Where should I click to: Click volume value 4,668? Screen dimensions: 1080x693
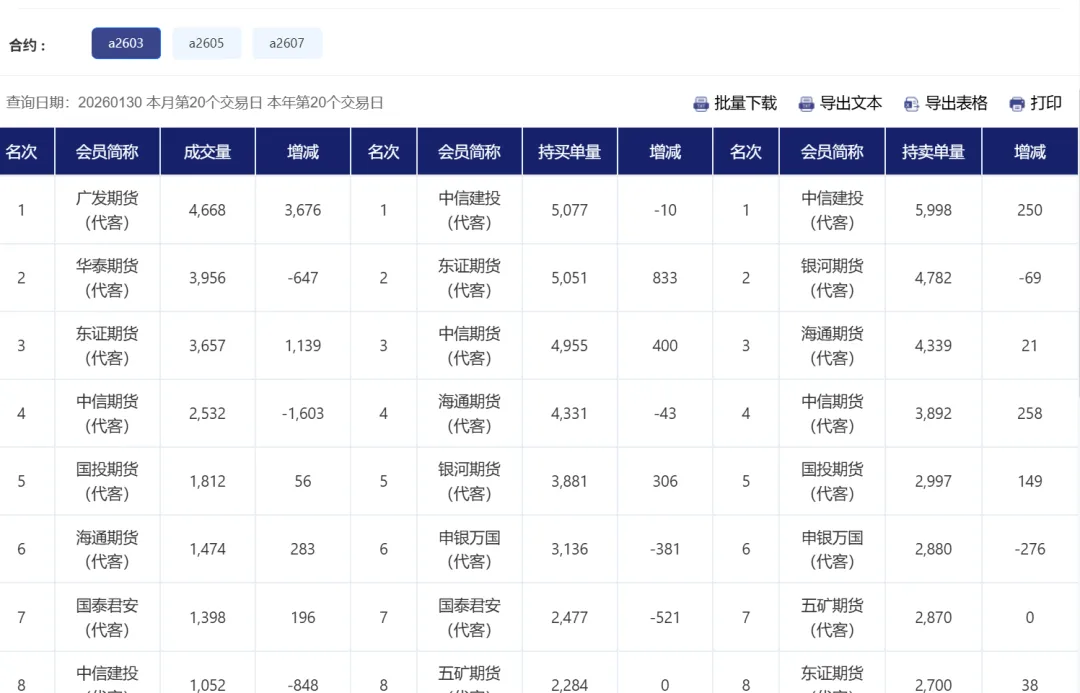pyautogui.click(x=207, y=210)
